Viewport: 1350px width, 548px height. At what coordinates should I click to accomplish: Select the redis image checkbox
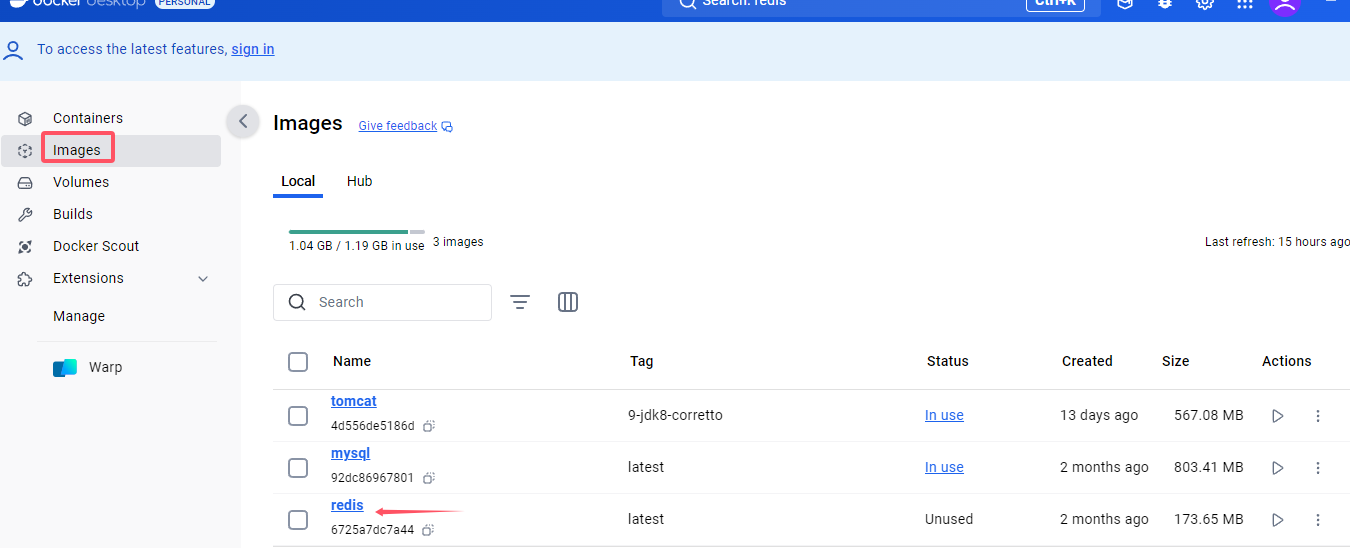click(x=298, y=519)
